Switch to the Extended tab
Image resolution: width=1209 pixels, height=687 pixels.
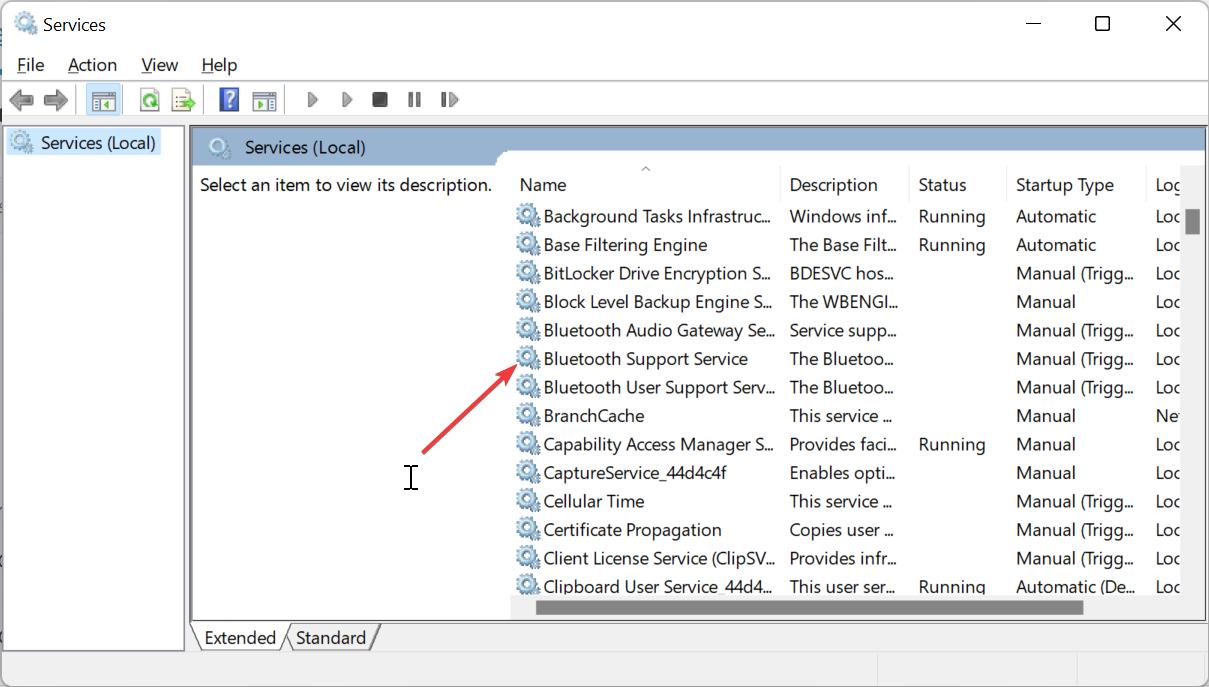240,637
